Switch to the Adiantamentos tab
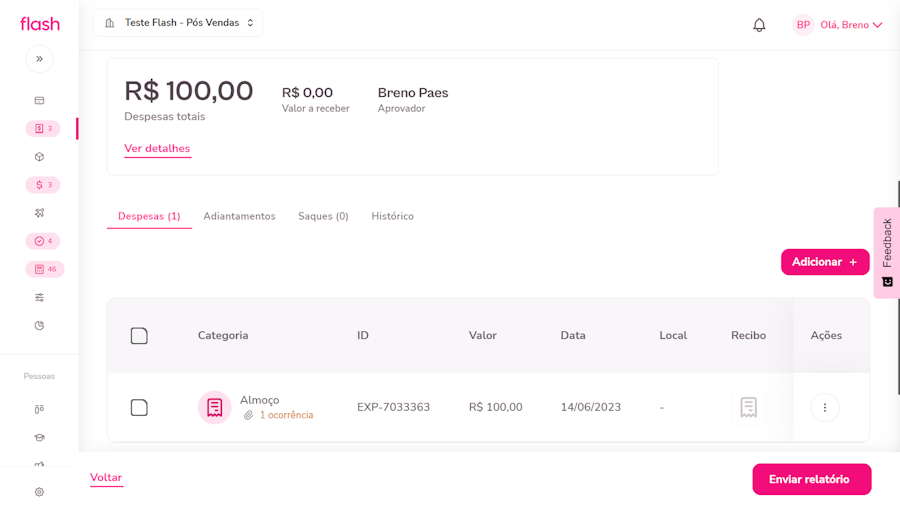Image resolution: width=900 pixels, height=506 pixels. click(x=239, y=216)
